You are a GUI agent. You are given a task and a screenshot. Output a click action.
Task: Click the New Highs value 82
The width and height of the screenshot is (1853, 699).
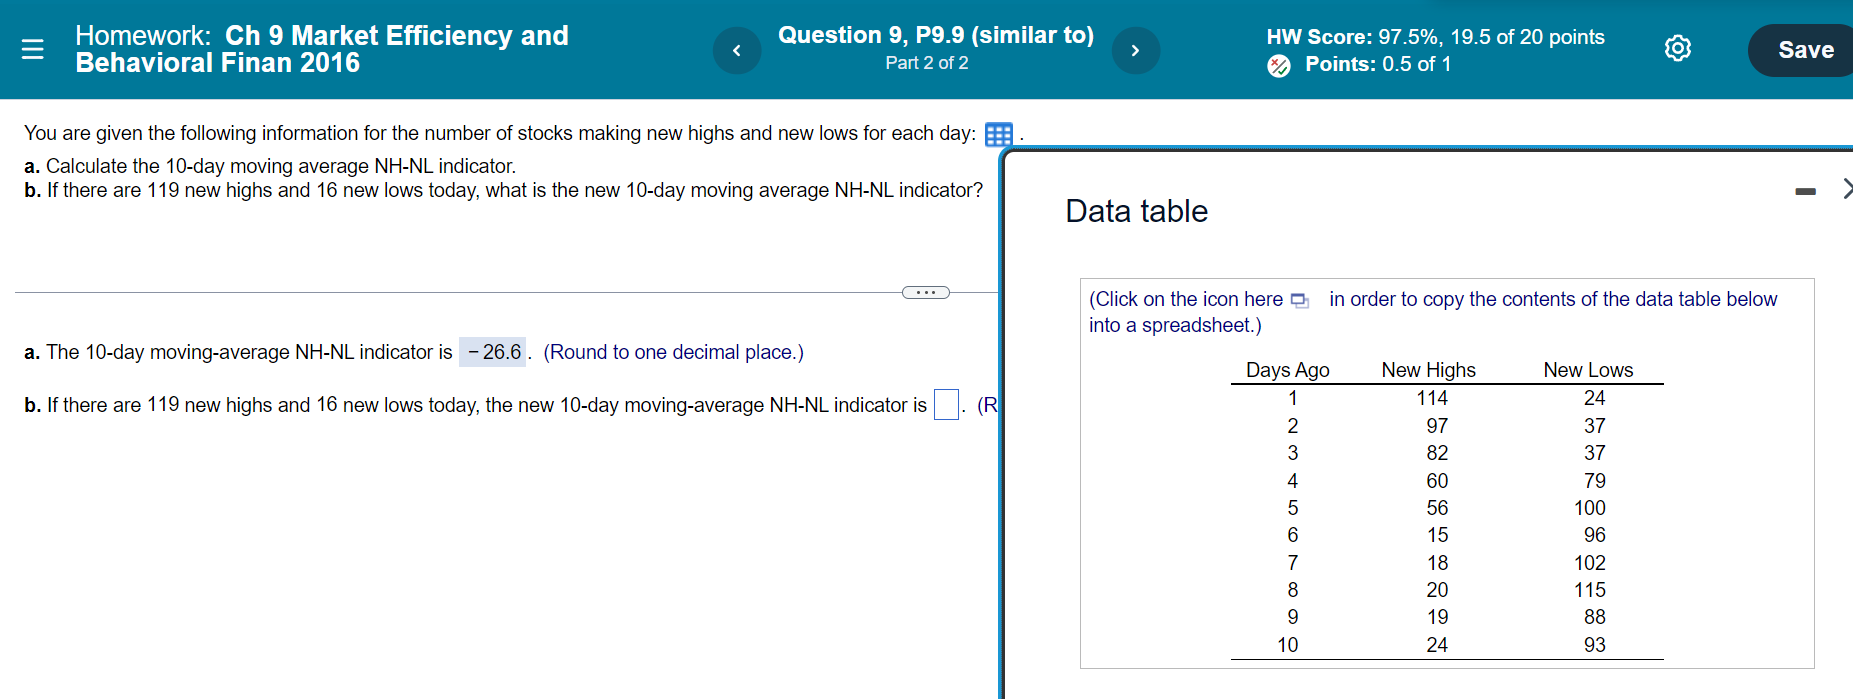click(1437, 453)
